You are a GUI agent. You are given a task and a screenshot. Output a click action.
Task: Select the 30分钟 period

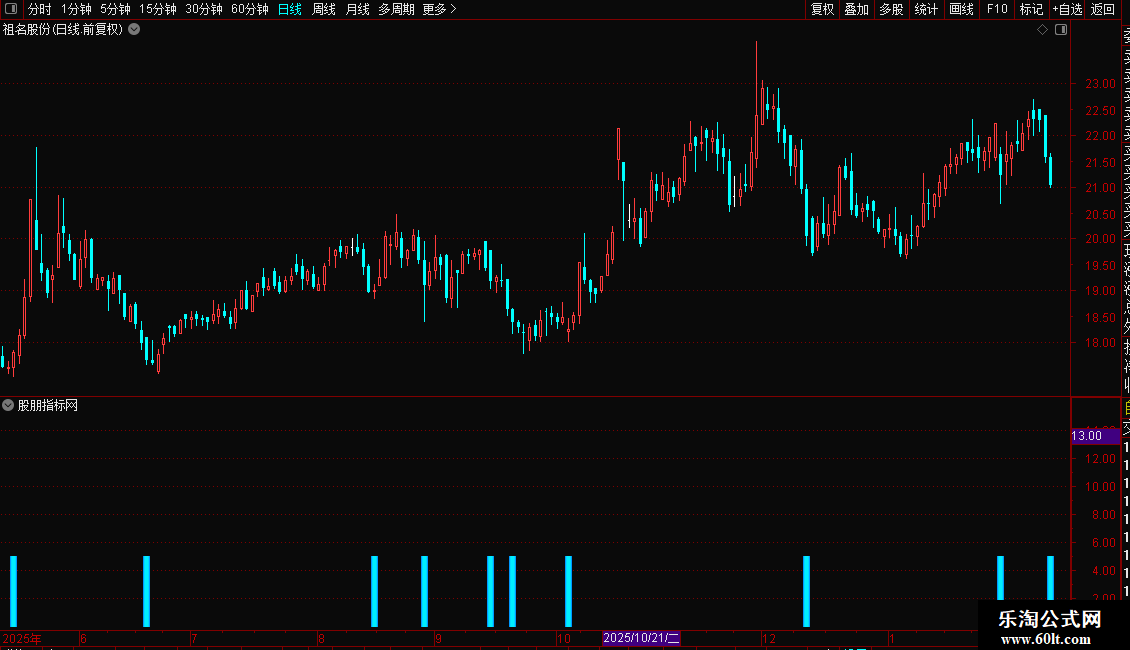coord(203,9)
